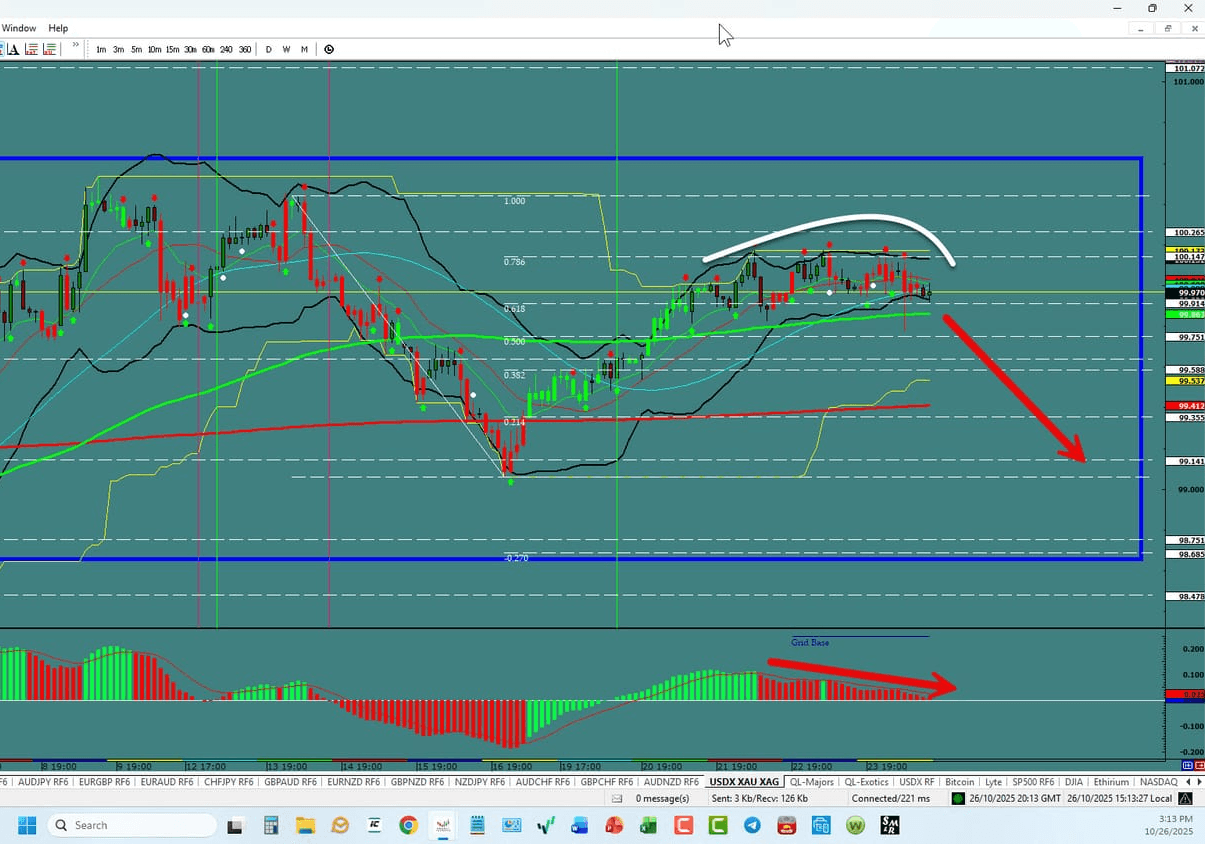The width and height of the screenshot is (1205, 844).
Task: Click the message envelope icon in the status bar
Action: (615, 798)
